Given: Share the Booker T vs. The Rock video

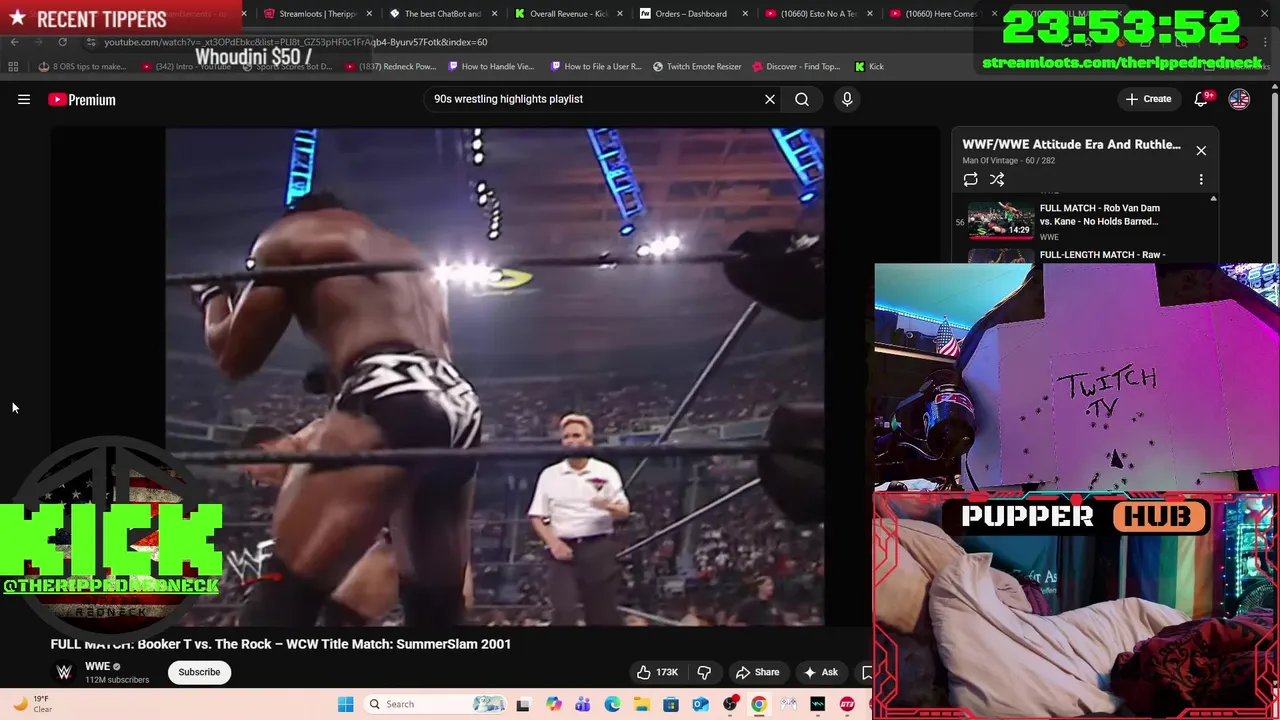Looking at the screenshot, I should [756, 672].
